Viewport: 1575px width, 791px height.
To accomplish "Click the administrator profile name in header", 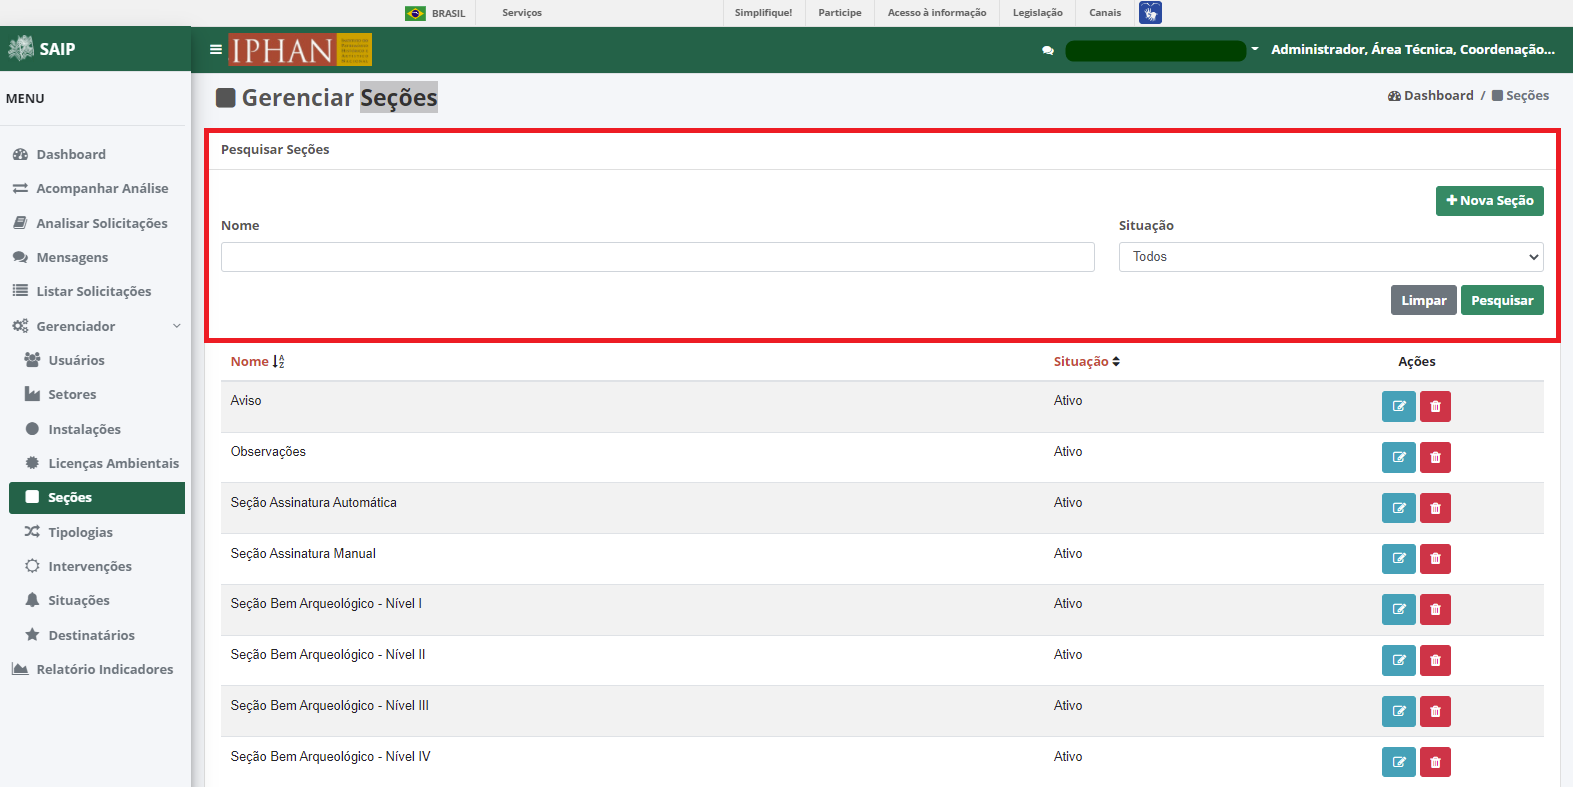I will 1412,49.
